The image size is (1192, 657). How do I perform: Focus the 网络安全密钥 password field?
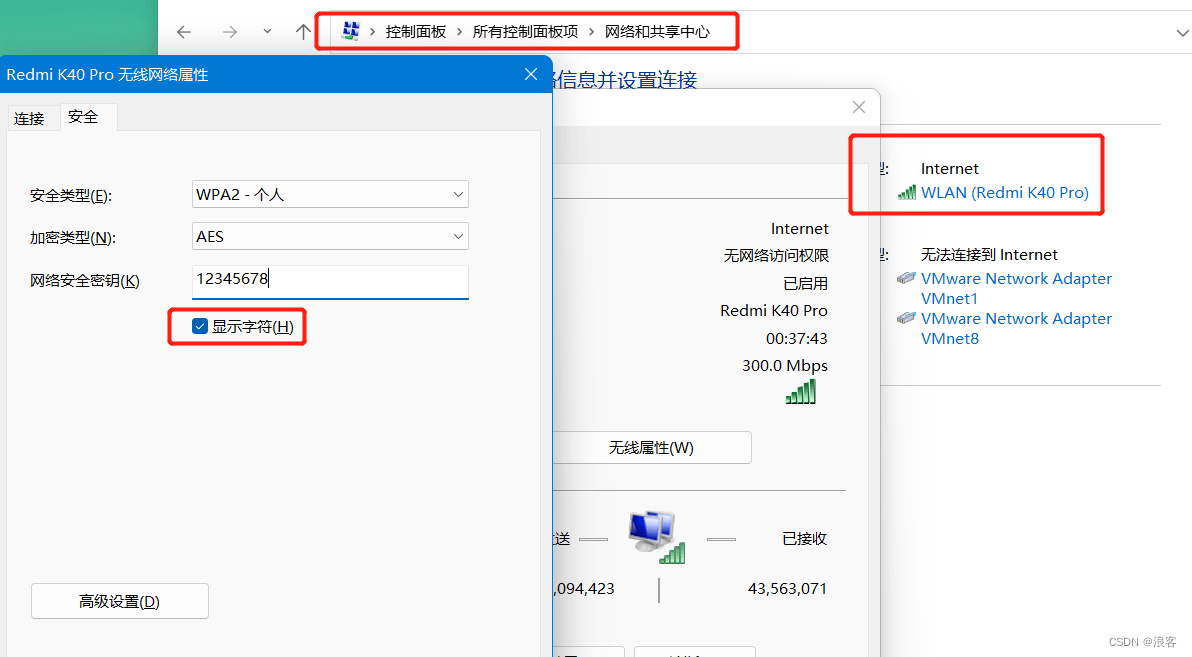point(330,281)
